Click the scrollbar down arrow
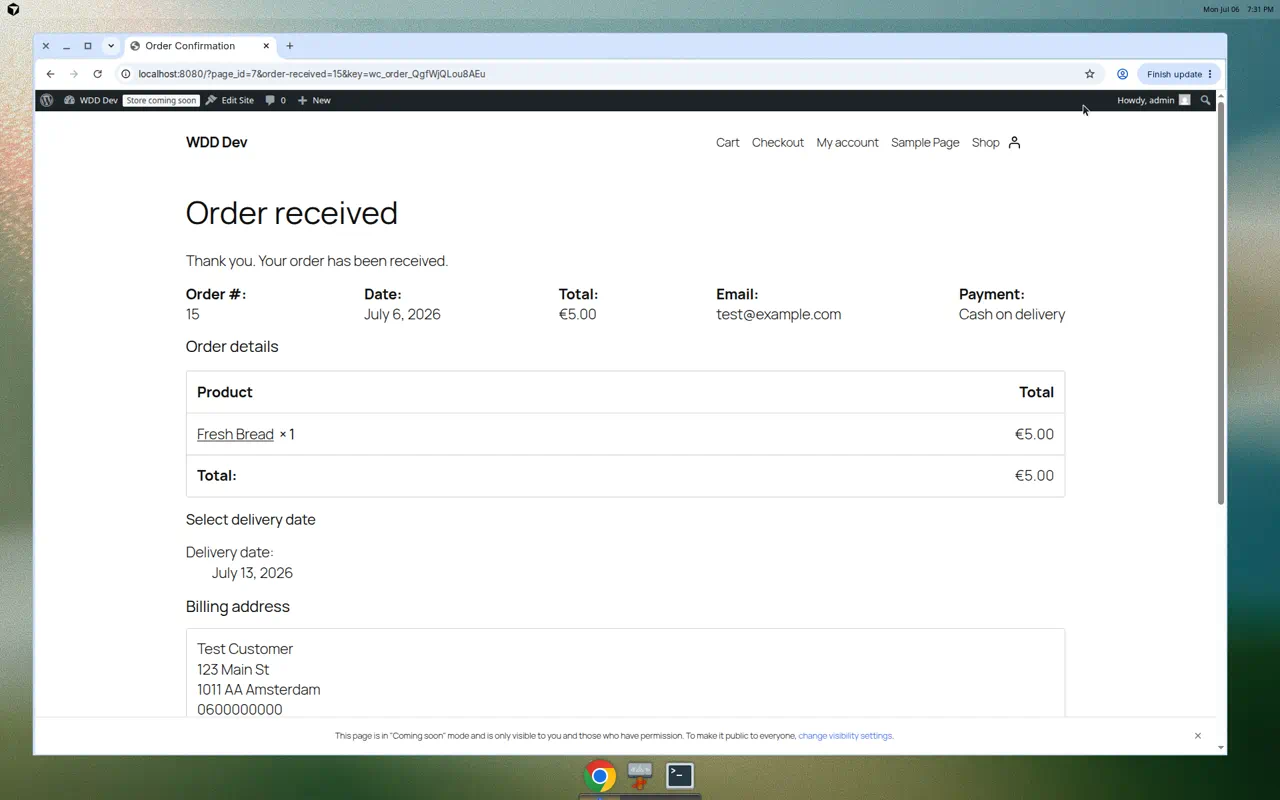The image size is (1280, 800). click(x=1221, y=748)
